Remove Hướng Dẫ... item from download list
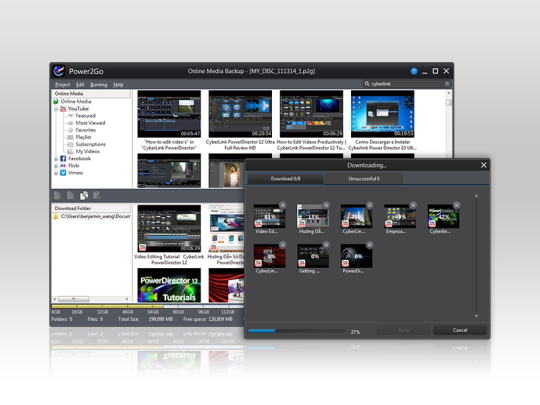Image resolution: width=540 pixels, height=405 pixels. pos(326,205)
